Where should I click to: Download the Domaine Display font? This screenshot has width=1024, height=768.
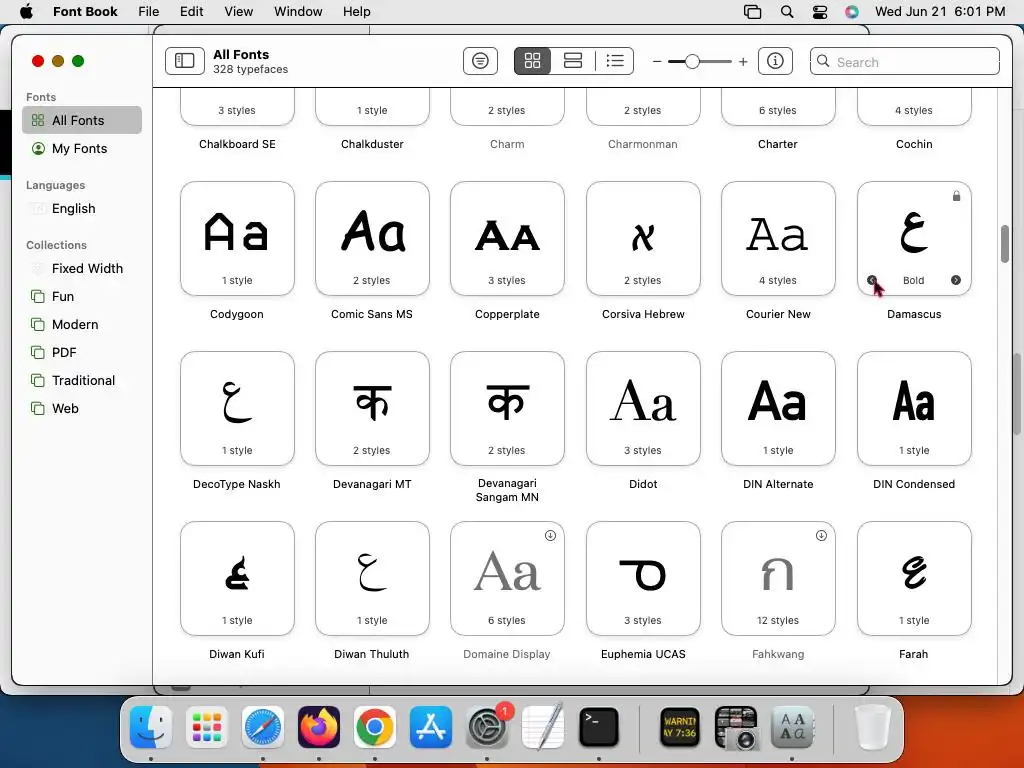(551, 536)
